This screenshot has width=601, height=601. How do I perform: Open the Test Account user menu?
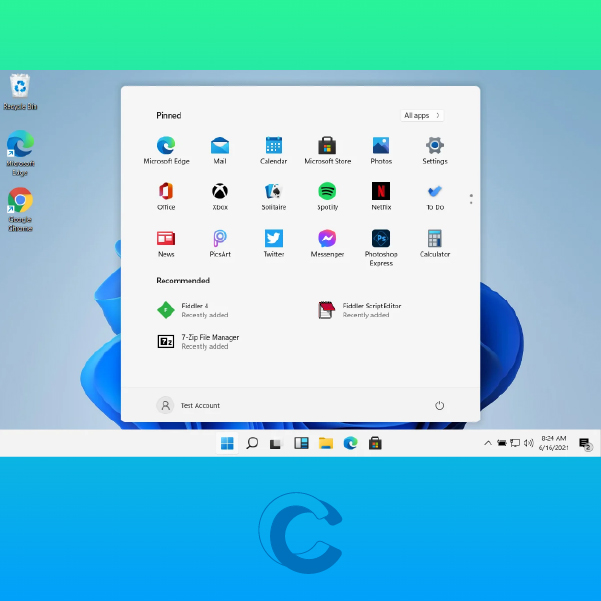tap(188, 406)
